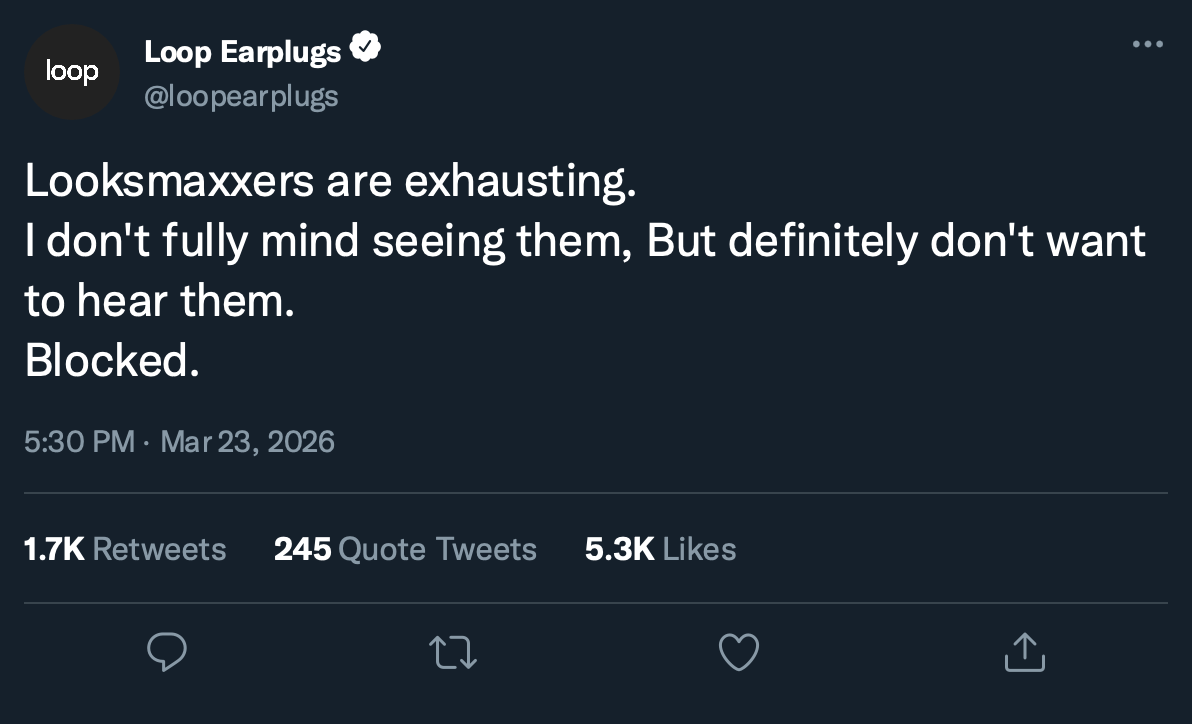Click the 5:30 PM timestamp
Screen dimensions: 1192x724
(x=79, y=441)
